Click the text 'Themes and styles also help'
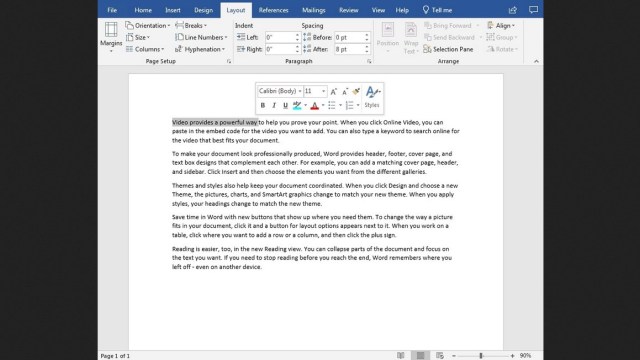 210,185
